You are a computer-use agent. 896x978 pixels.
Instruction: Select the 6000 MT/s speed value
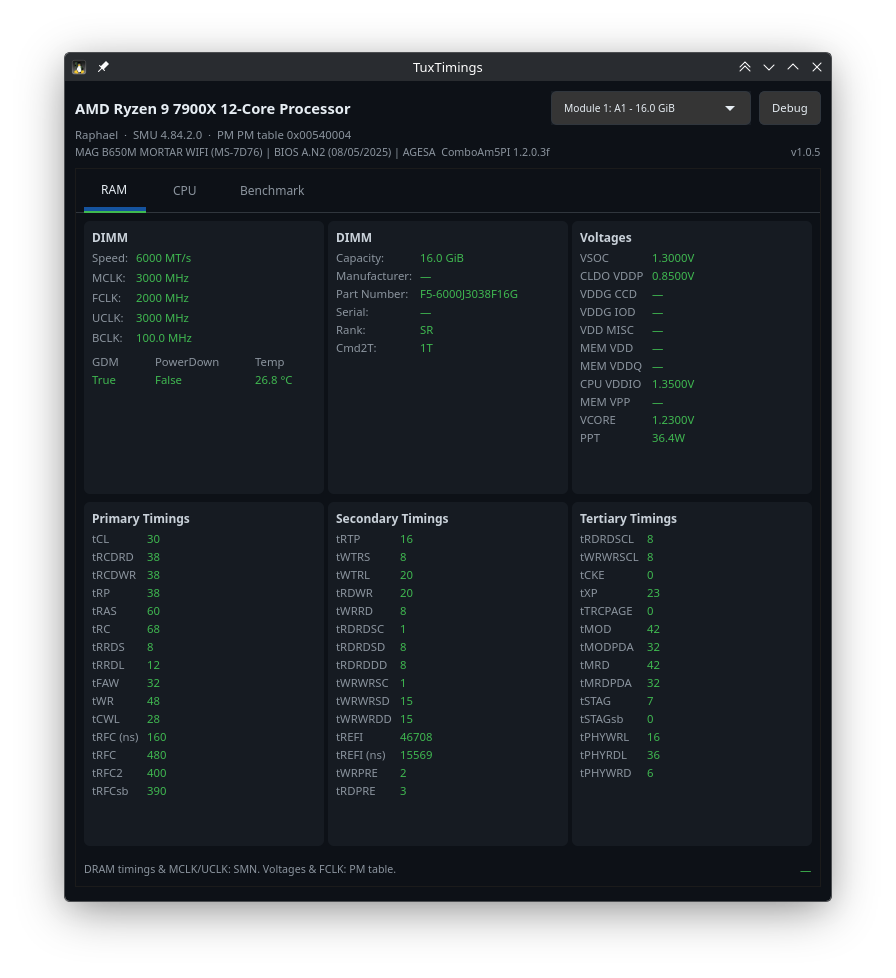(163, 258)
